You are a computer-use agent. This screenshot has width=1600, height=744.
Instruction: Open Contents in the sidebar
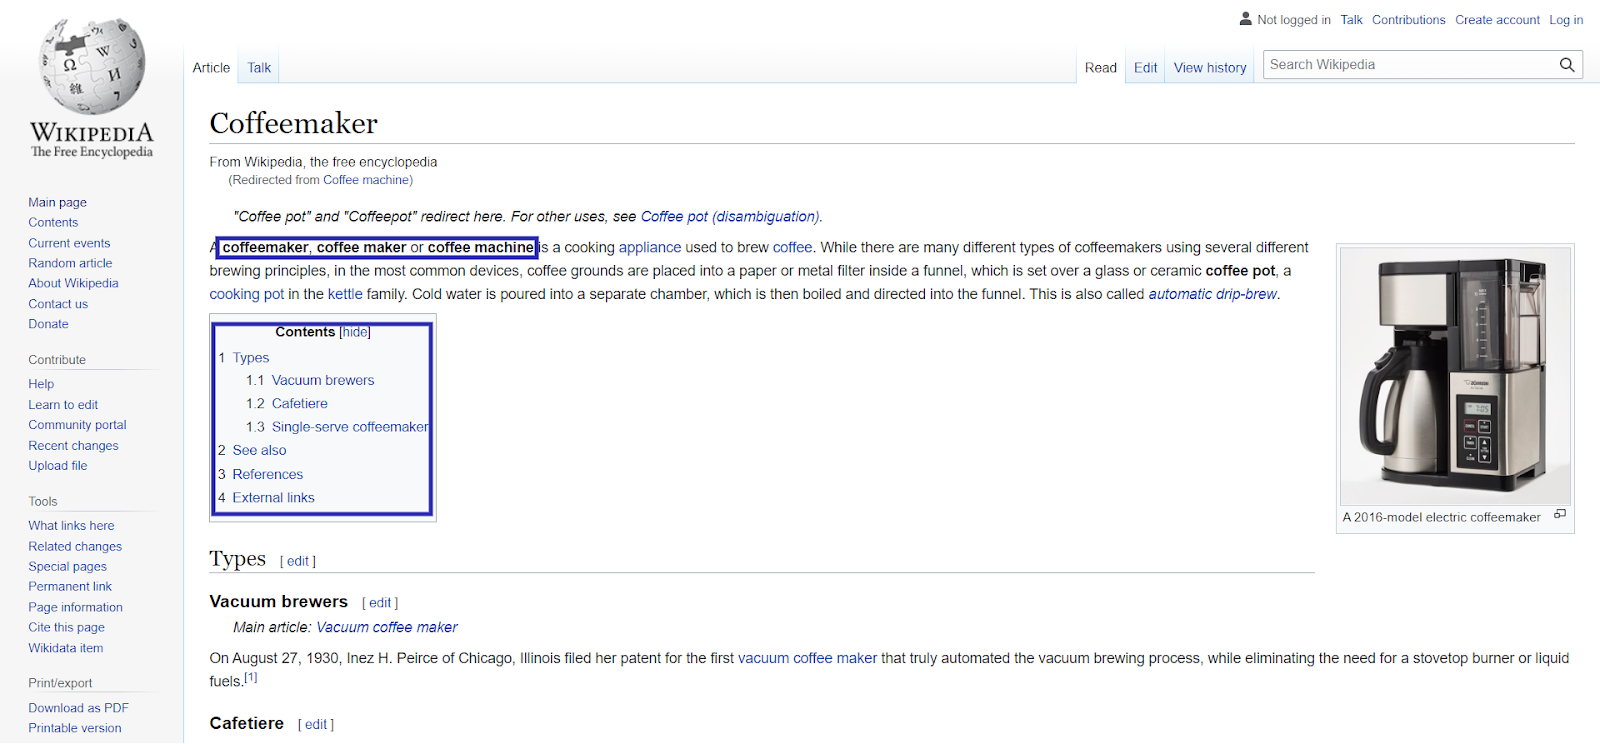[x=53, y=222]
